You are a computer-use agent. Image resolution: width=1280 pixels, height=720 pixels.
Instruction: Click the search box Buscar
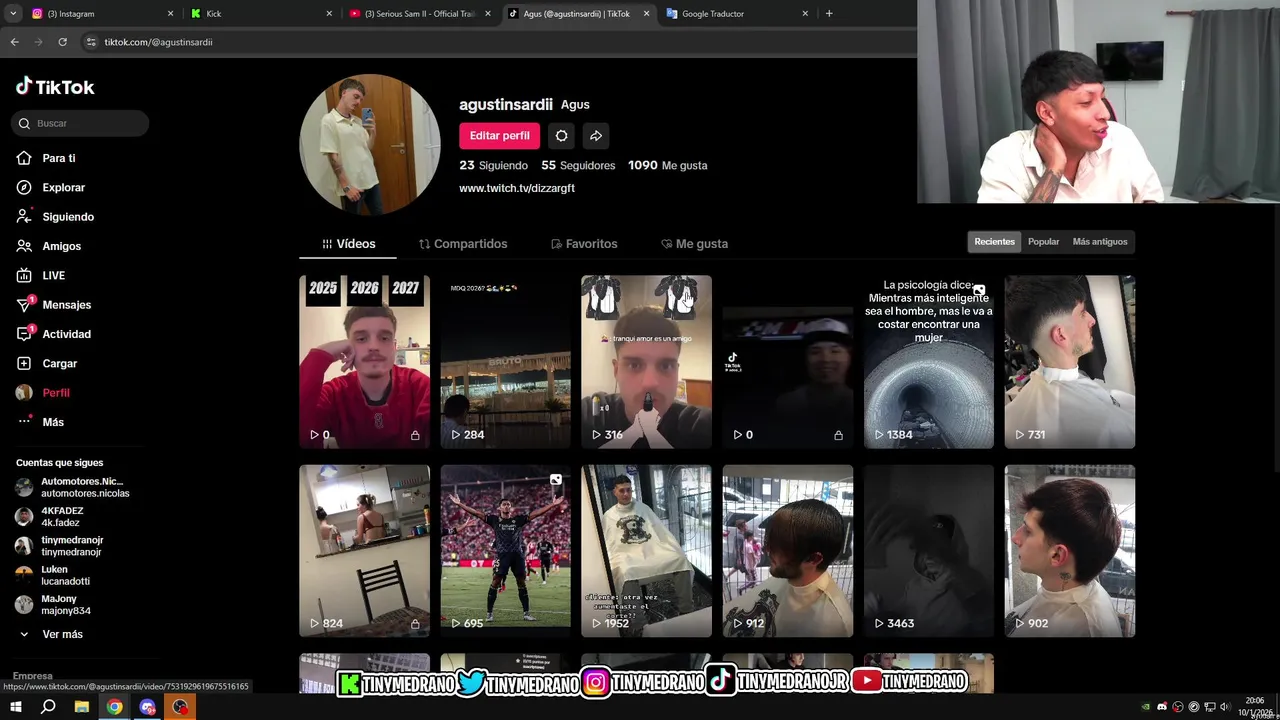pyautogui.click(x=80, y=123)
